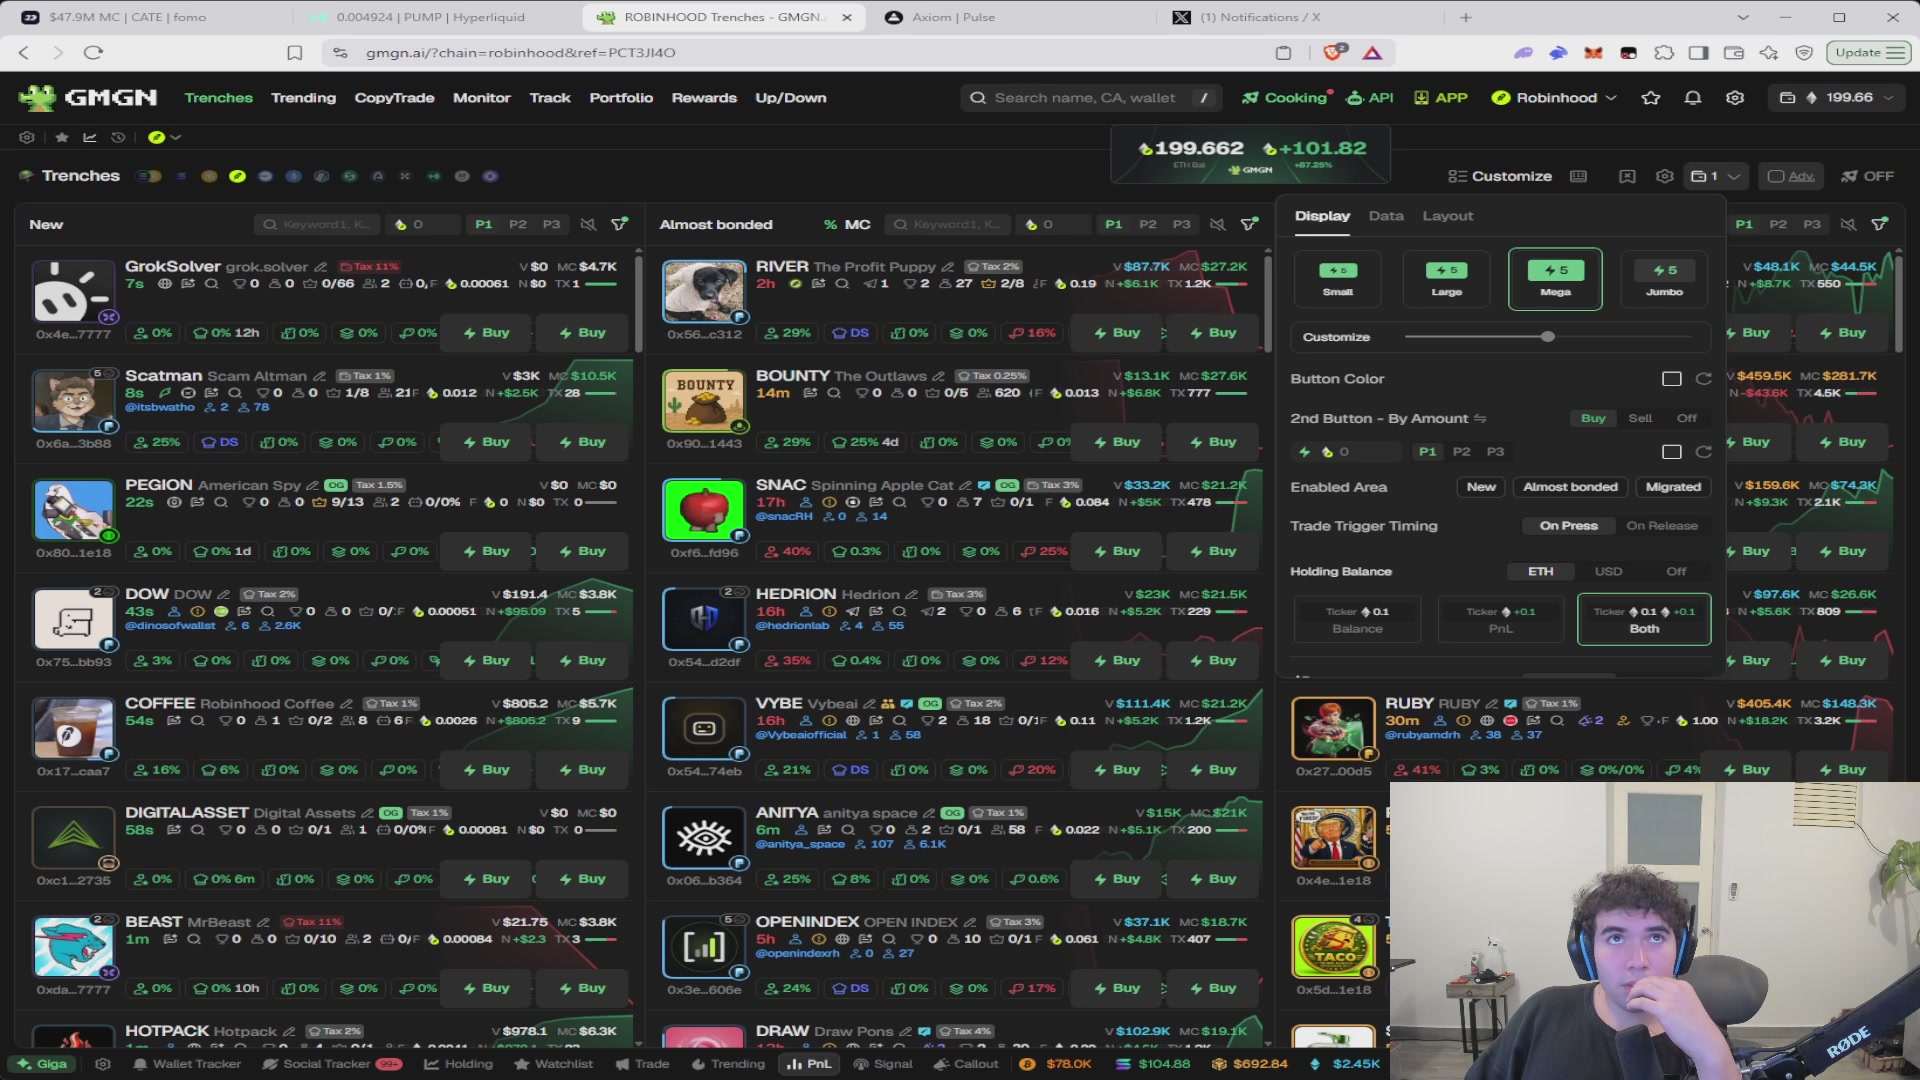Image resolution: width=1920 pixels, height=1080 pixels.
Task: Turn the 2nd Button option Off
Action: point(1687,418)
